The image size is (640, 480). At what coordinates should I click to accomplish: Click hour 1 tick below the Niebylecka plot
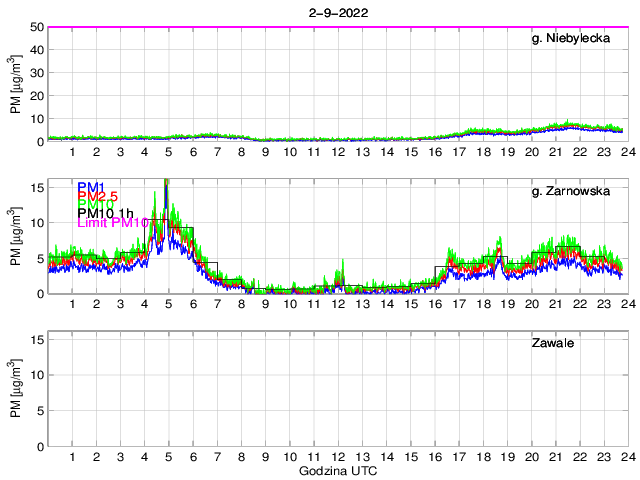pos(73,152)
